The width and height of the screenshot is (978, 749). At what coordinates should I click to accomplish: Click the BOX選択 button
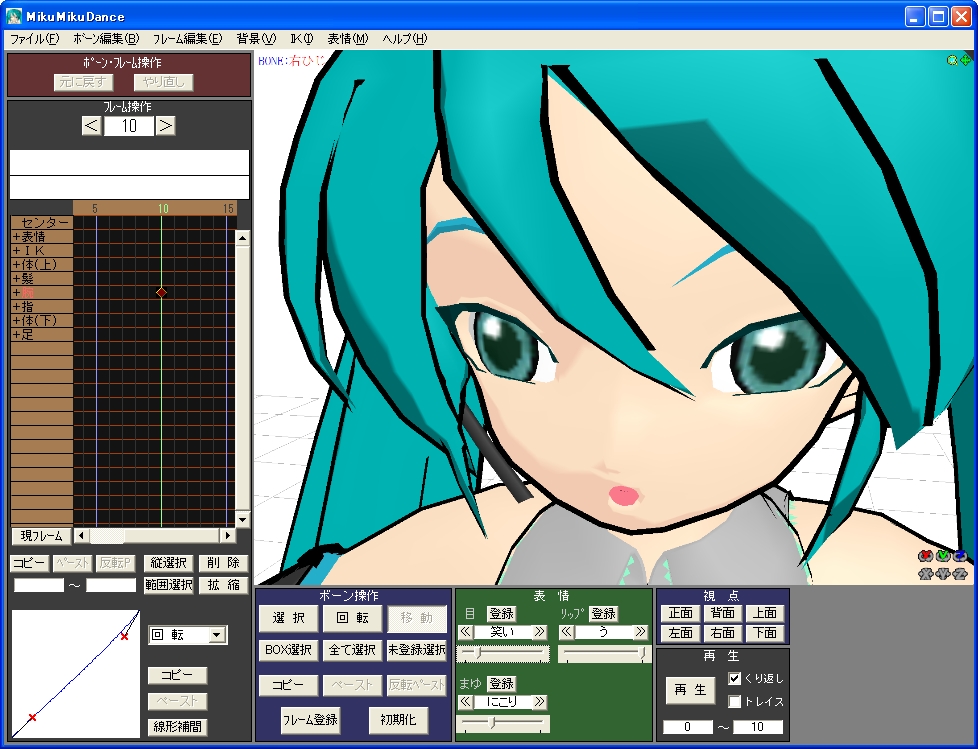point(288,650)
